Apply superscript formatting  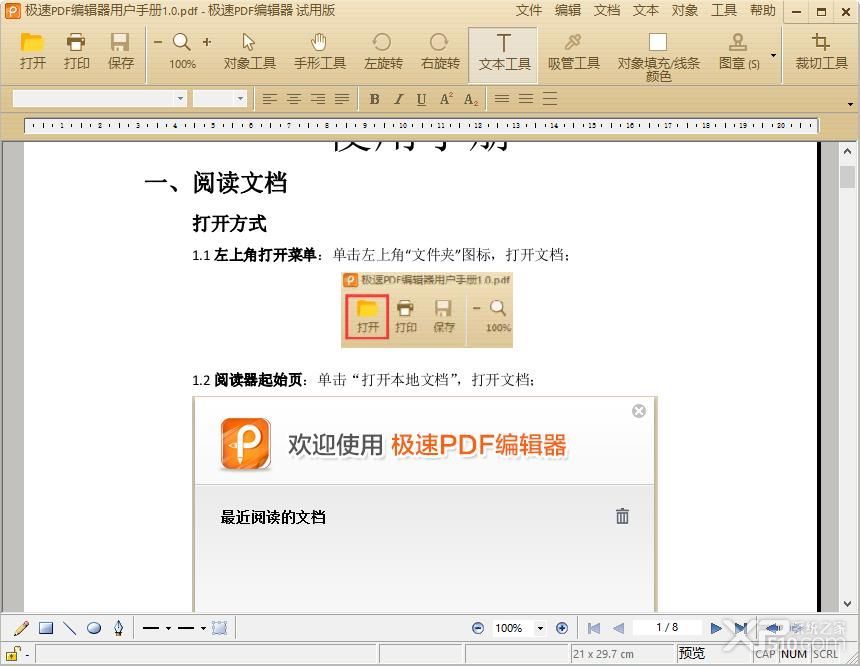pos(446,99)
